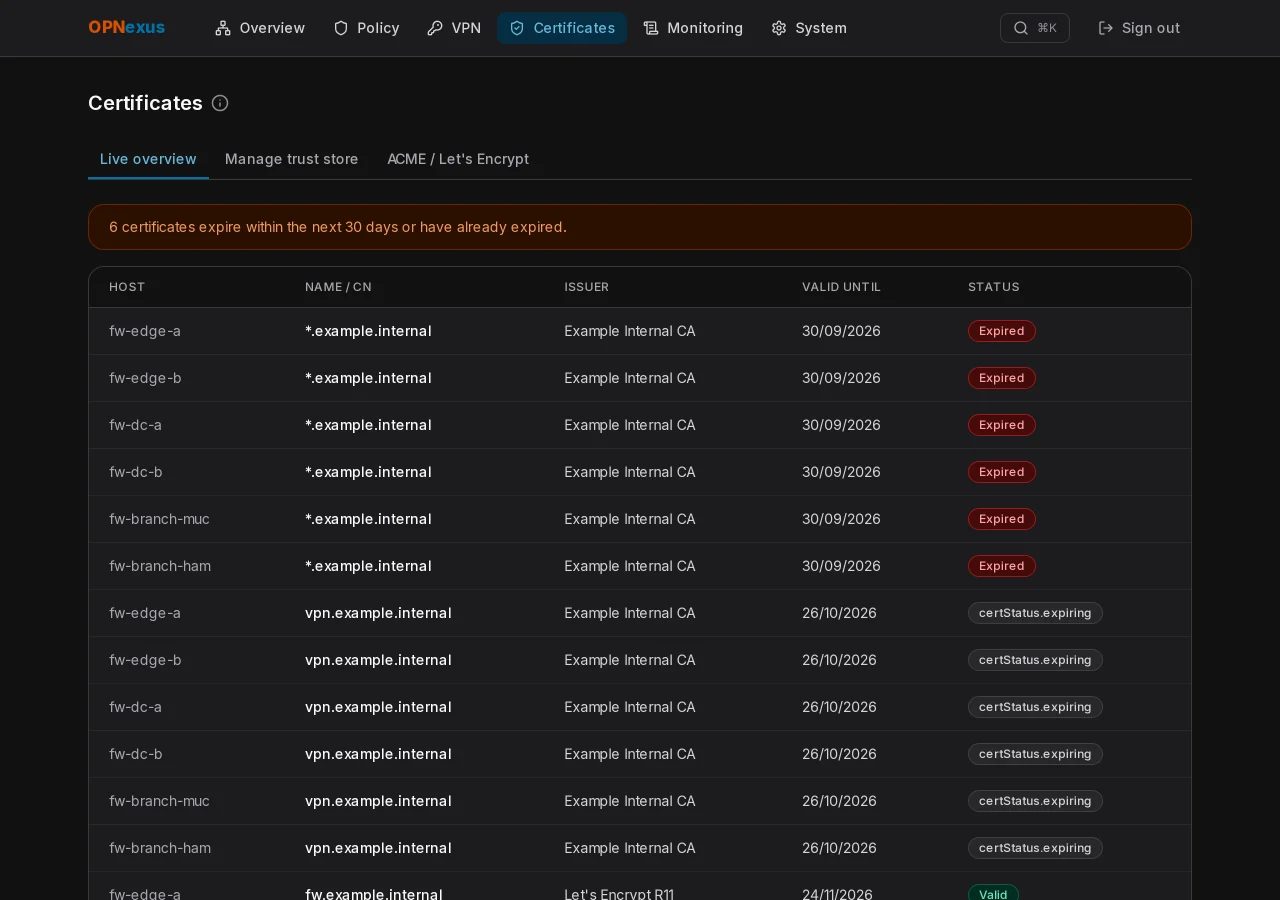The height and width of the screenshot is (900, 1280).
Task: Switch to the Manage trust store tab
Action: [x=292, y=159]
